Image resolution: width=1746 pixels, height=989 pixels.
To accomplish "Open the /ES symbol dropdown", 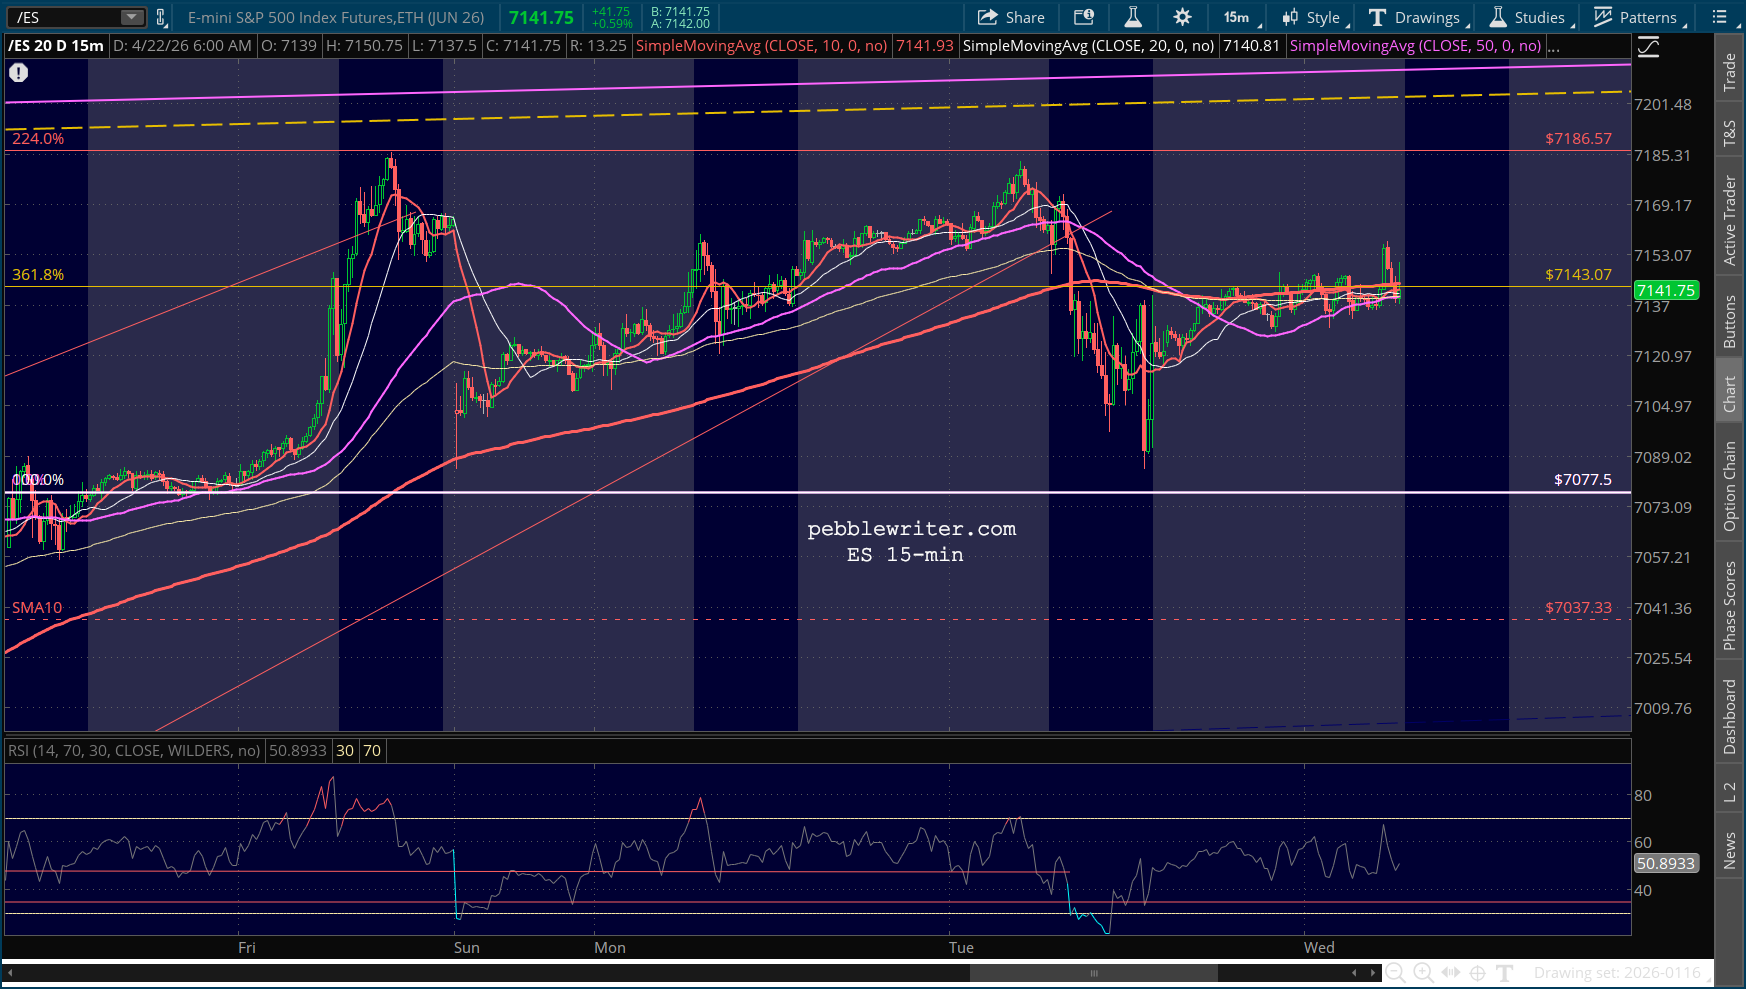I will click(x=132, y=17).
